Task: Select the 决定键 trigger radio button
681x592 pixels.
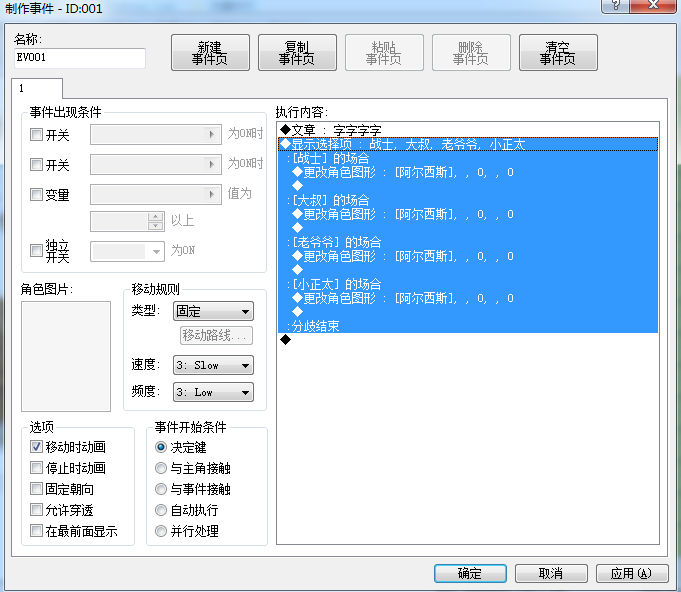Action: click(161, 447)
